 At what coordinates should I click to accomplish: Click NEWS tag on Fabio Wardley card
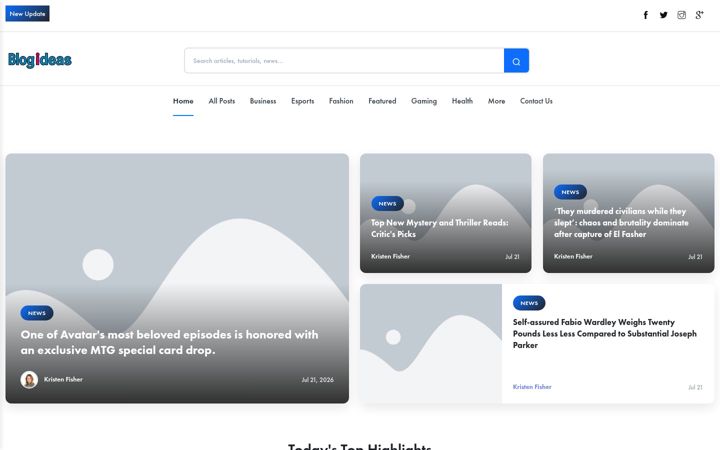529,303
